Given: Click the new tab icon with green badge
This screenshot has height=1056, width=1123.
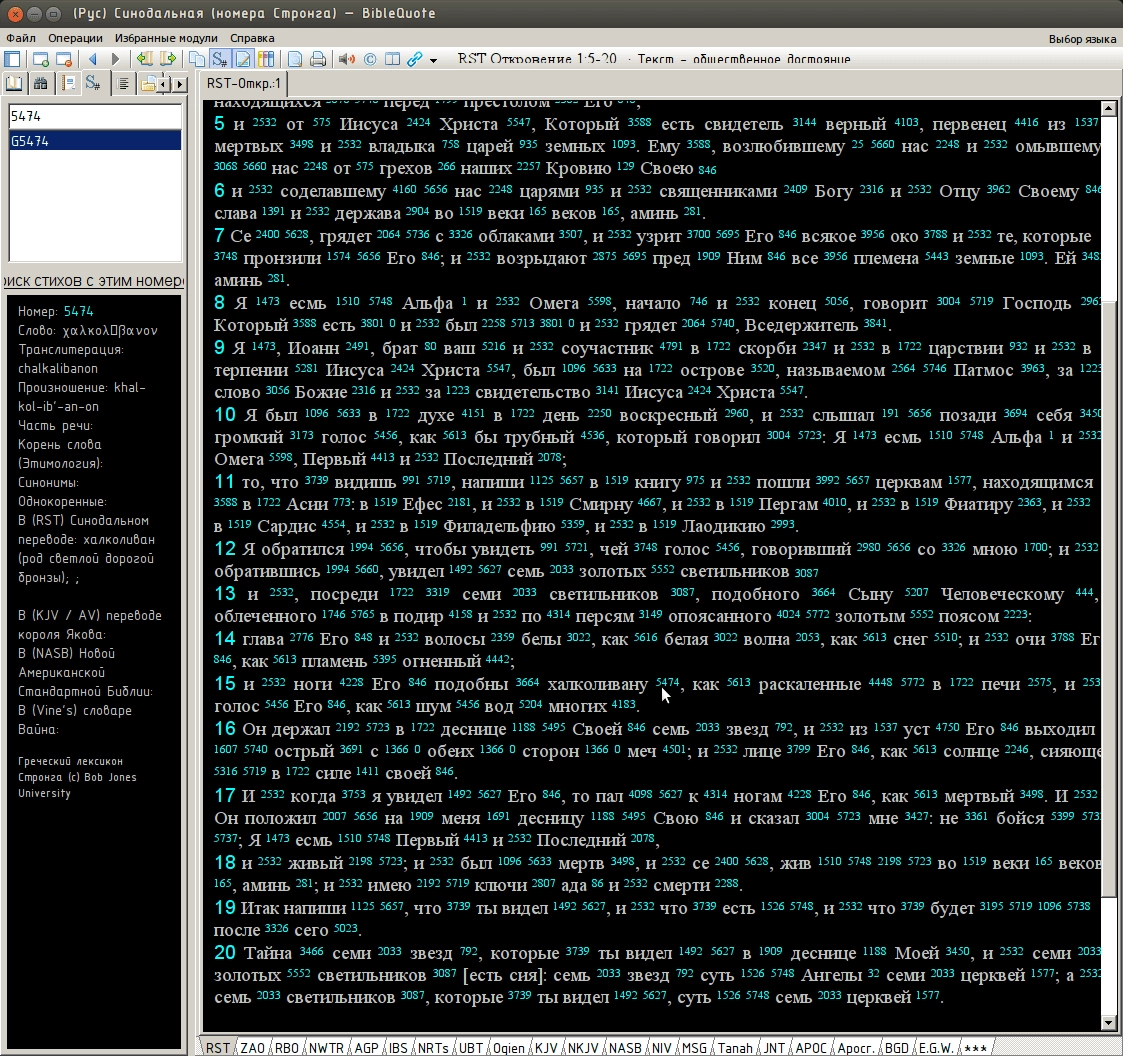Looking at the screenshot, I should (x=41, y=59).
